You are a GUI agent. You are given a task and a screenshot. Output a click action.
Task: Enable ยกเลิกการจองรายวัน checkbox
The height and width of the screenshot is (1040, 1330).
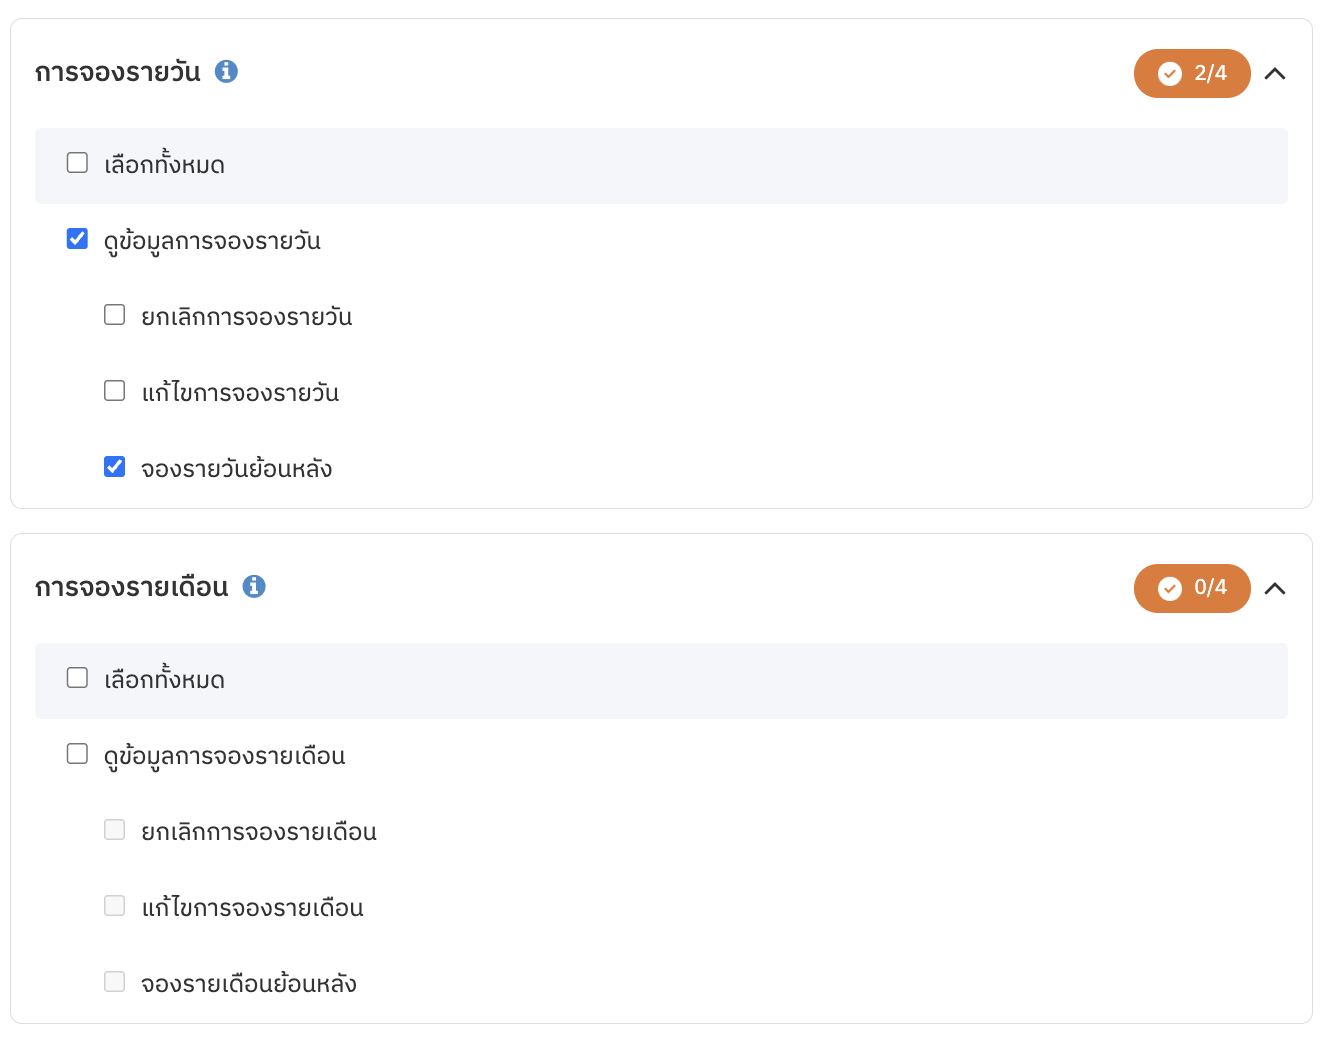(x=115, y=314)
